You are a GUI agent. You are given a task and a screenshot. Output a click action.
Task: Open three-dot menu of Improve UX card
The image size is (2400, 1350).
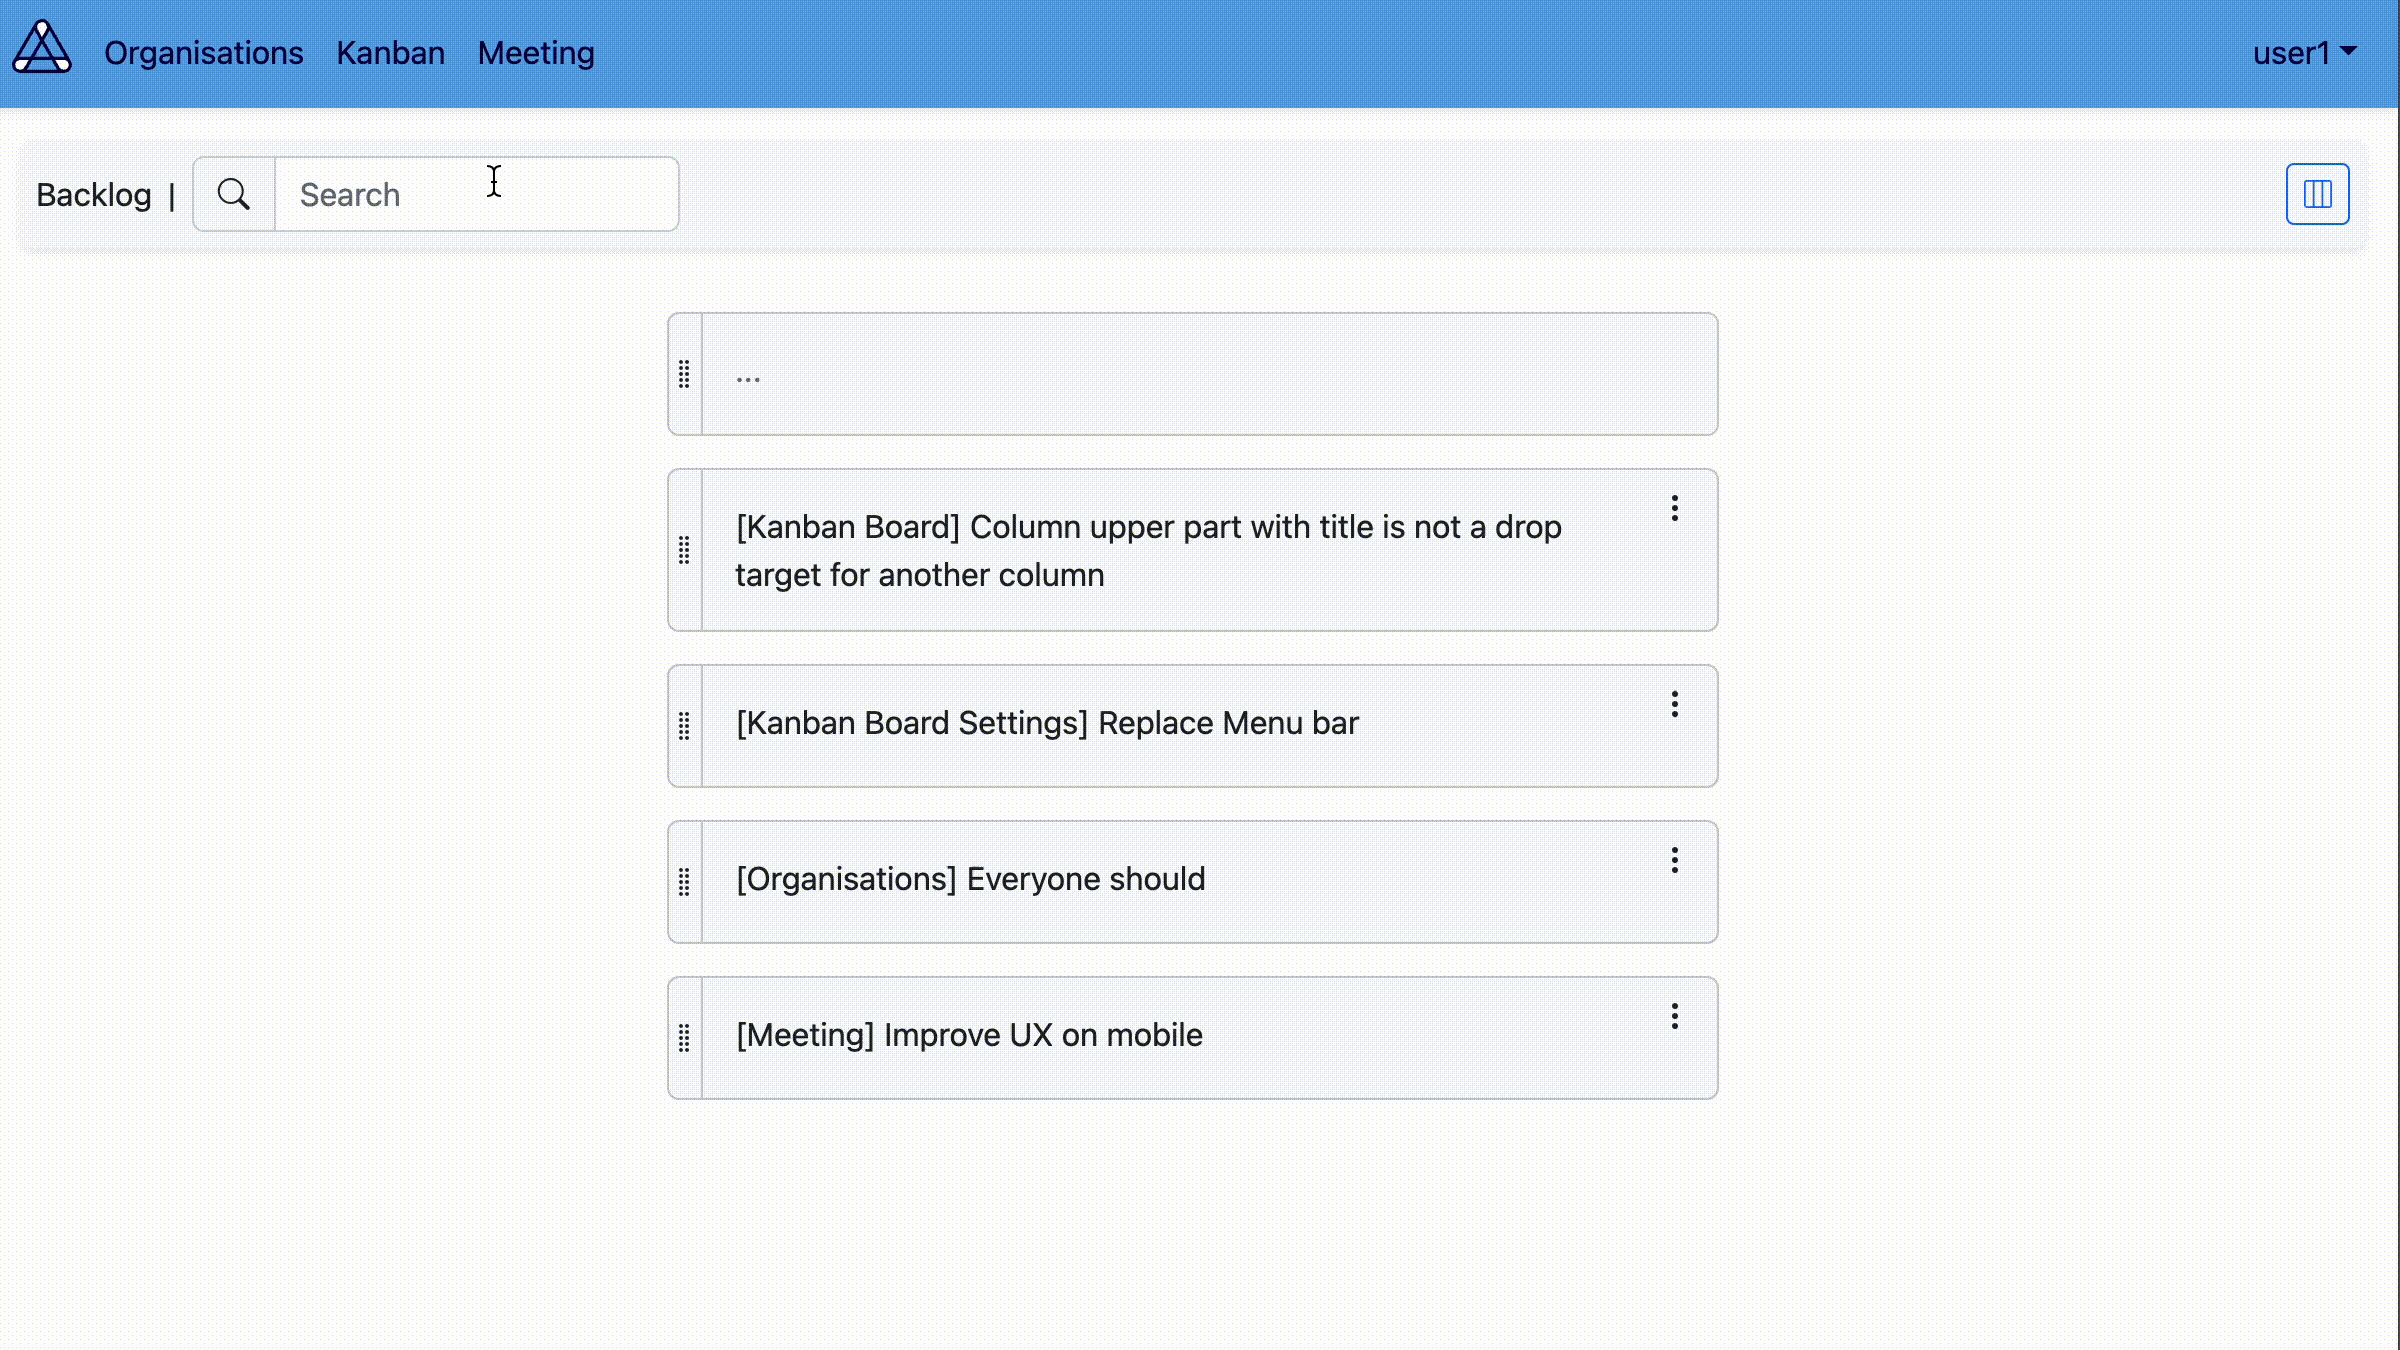[x=1675, y=1016]
